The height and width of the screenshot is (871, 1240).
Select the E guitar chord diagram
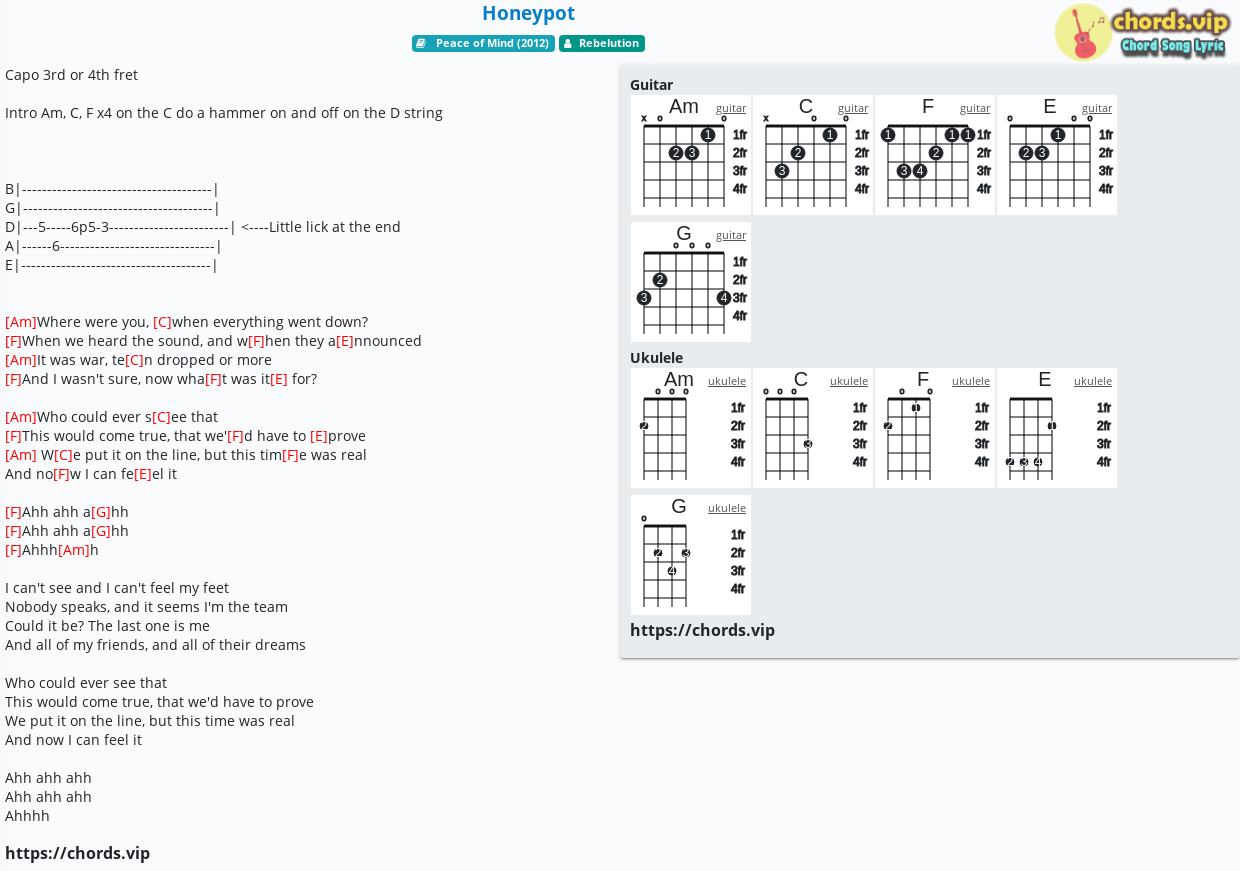click(1057, 155)
